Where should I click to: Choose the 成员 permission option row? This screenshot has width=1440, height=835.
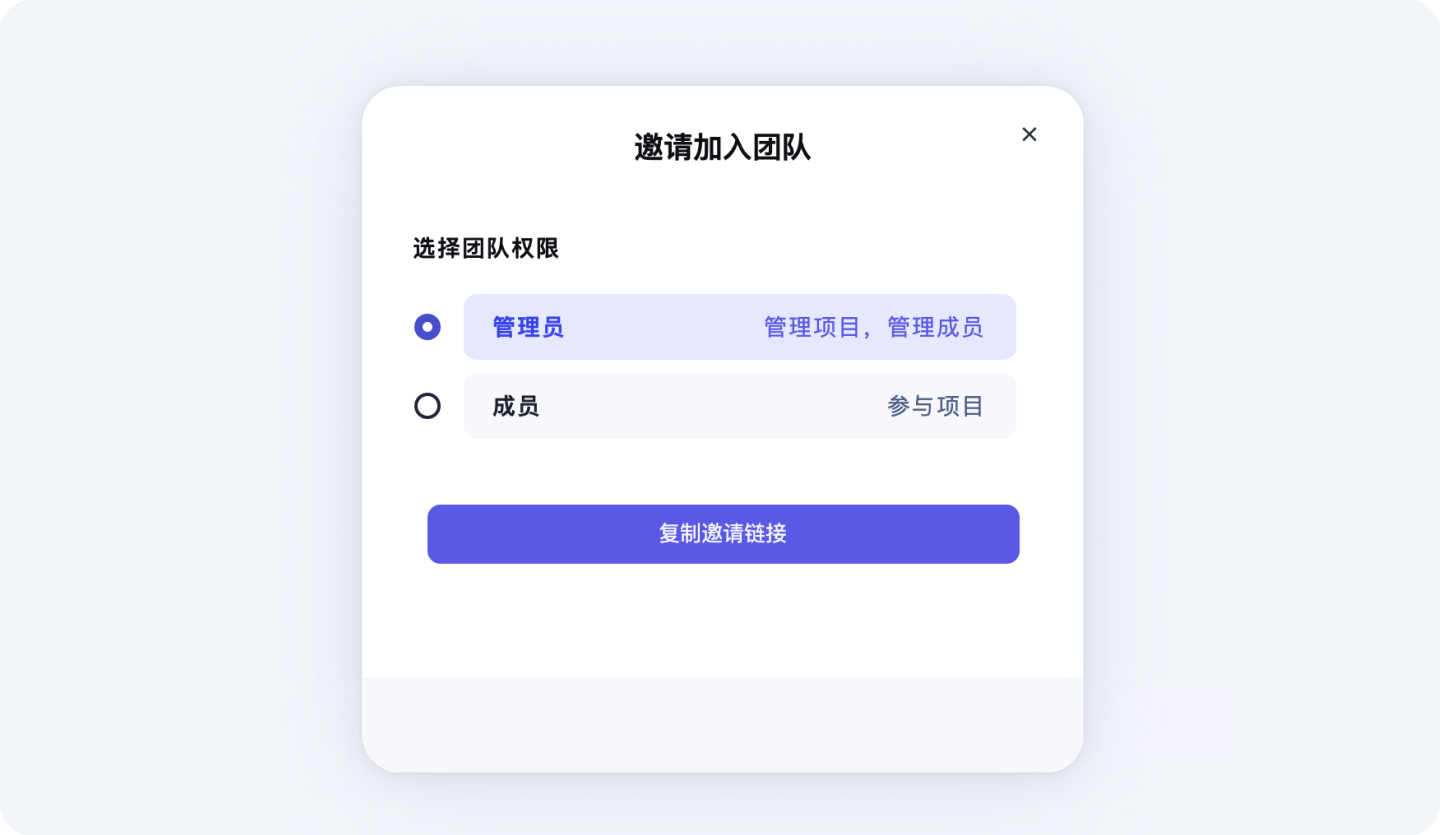click(x=740, y=406)
